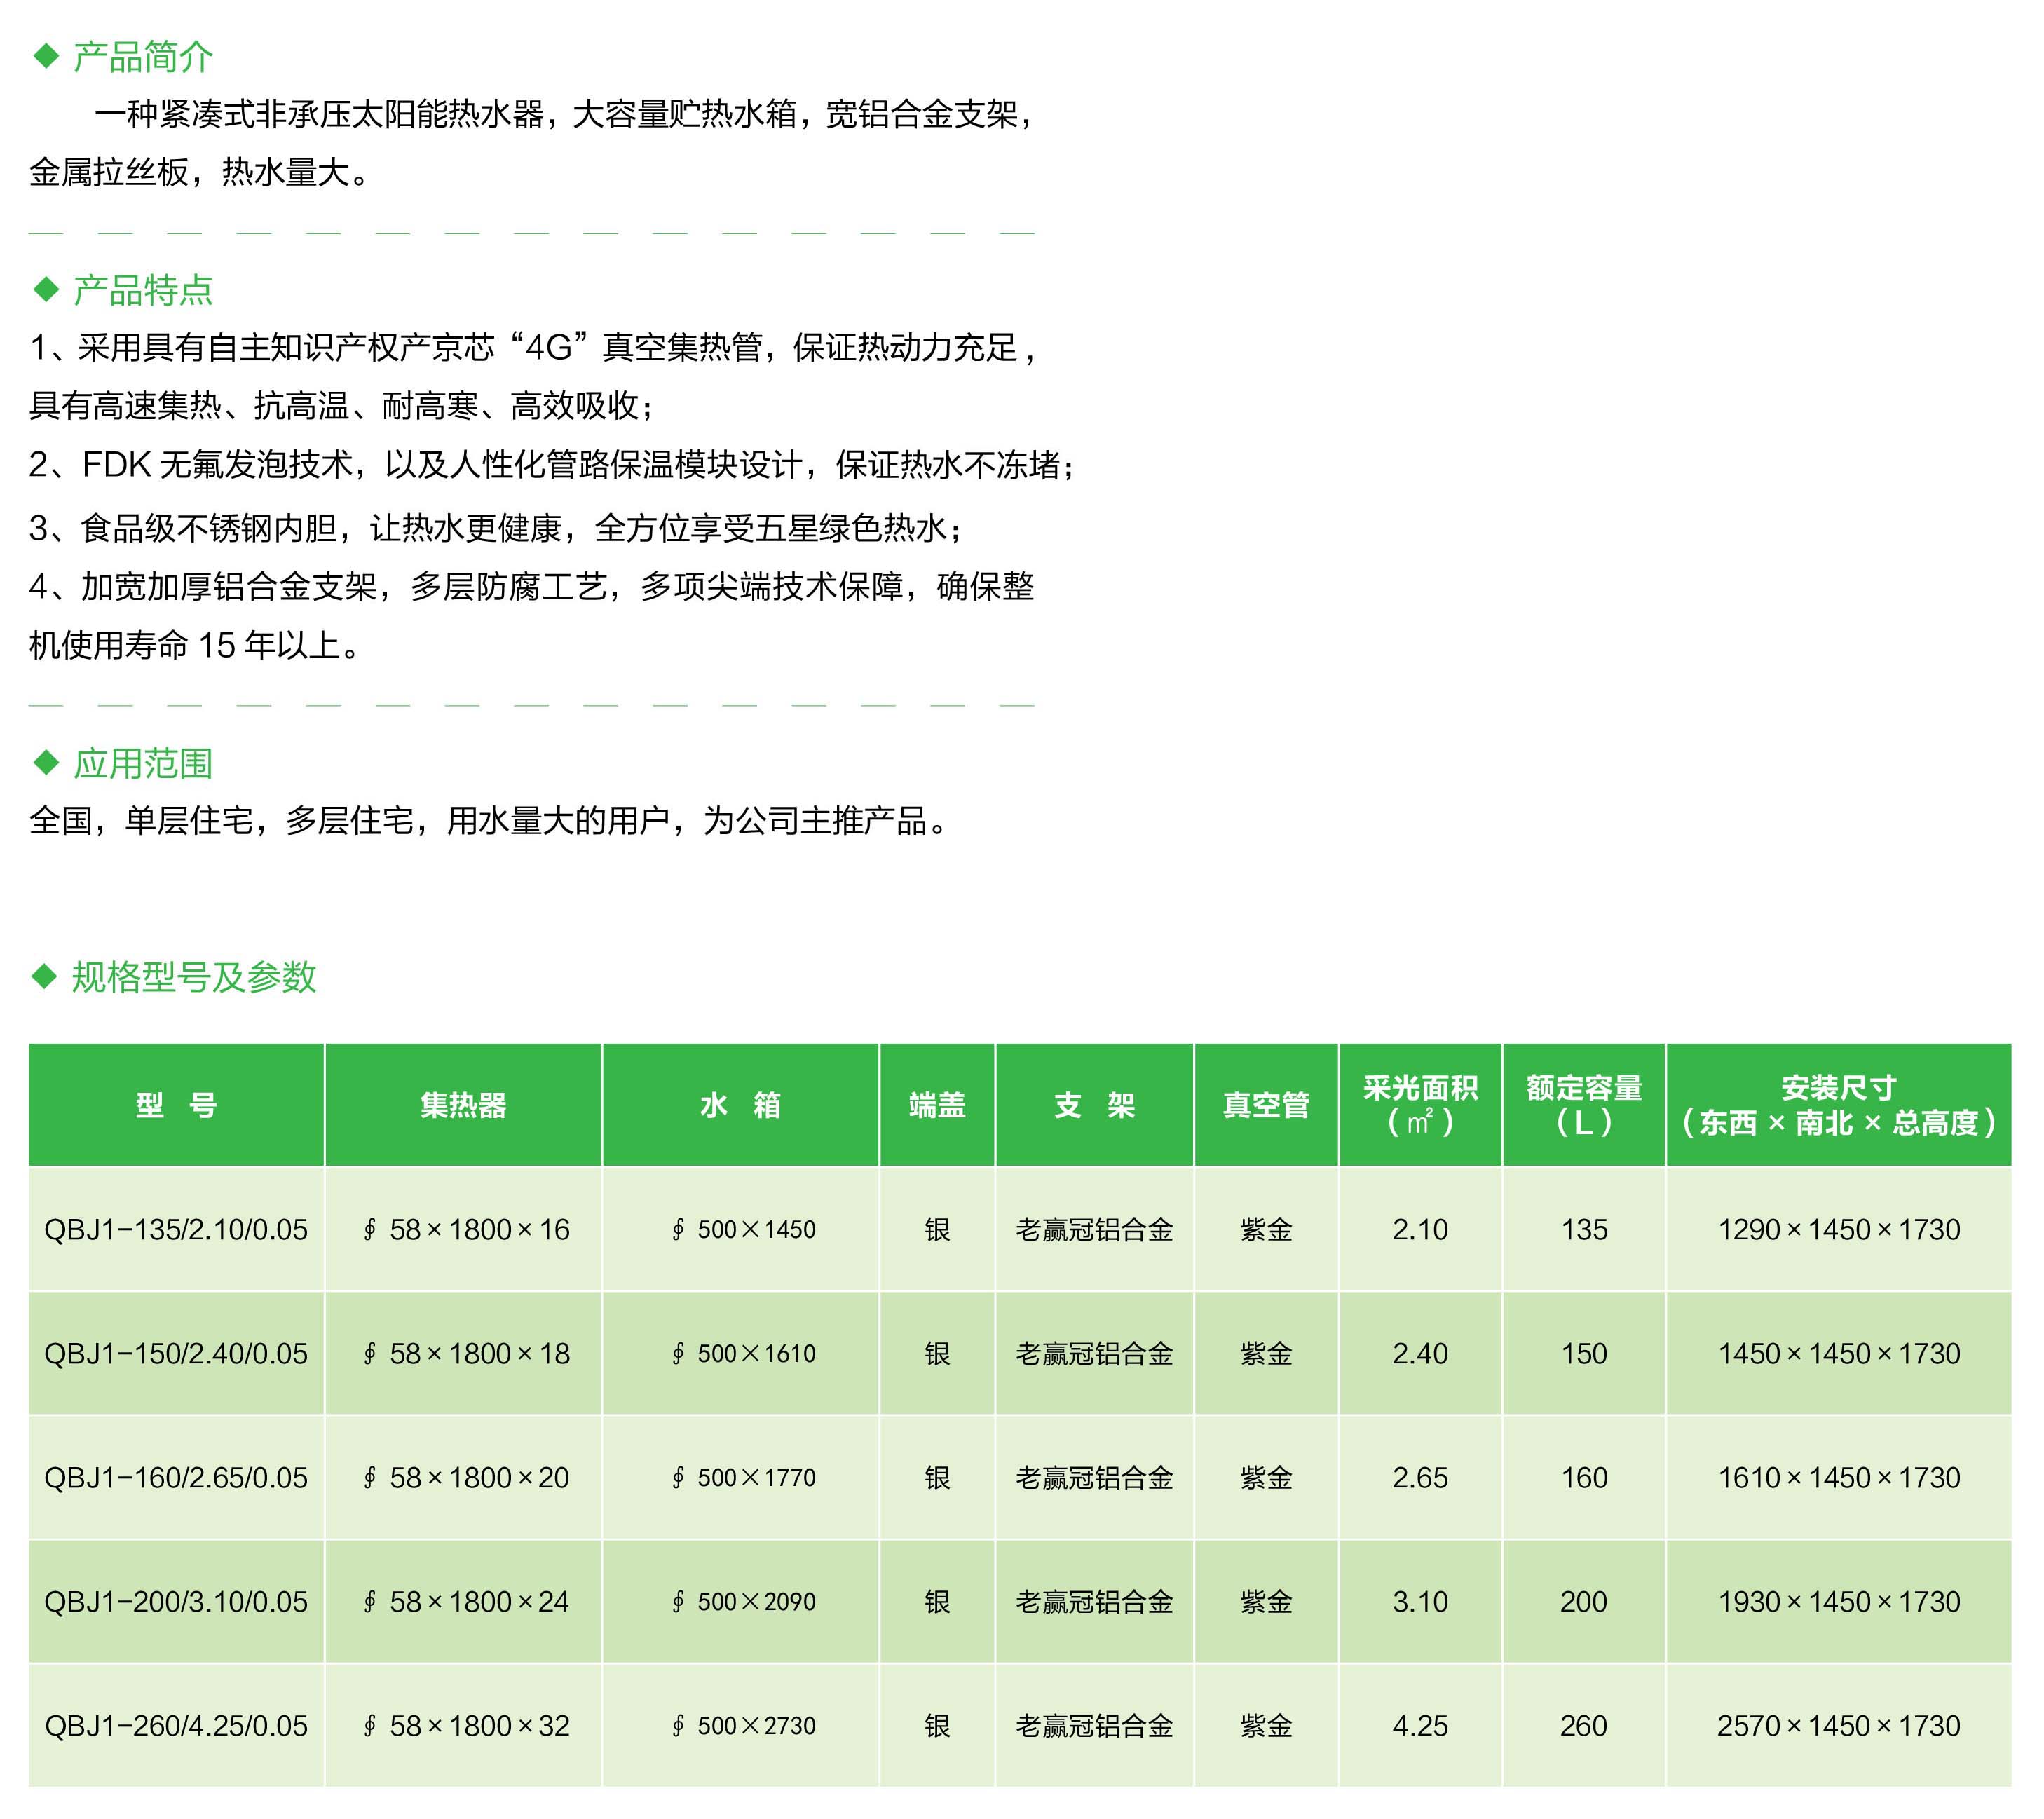
Task: Click the line starting 4、加宽加厚铝合金支架
Action: tap(532, 586)
